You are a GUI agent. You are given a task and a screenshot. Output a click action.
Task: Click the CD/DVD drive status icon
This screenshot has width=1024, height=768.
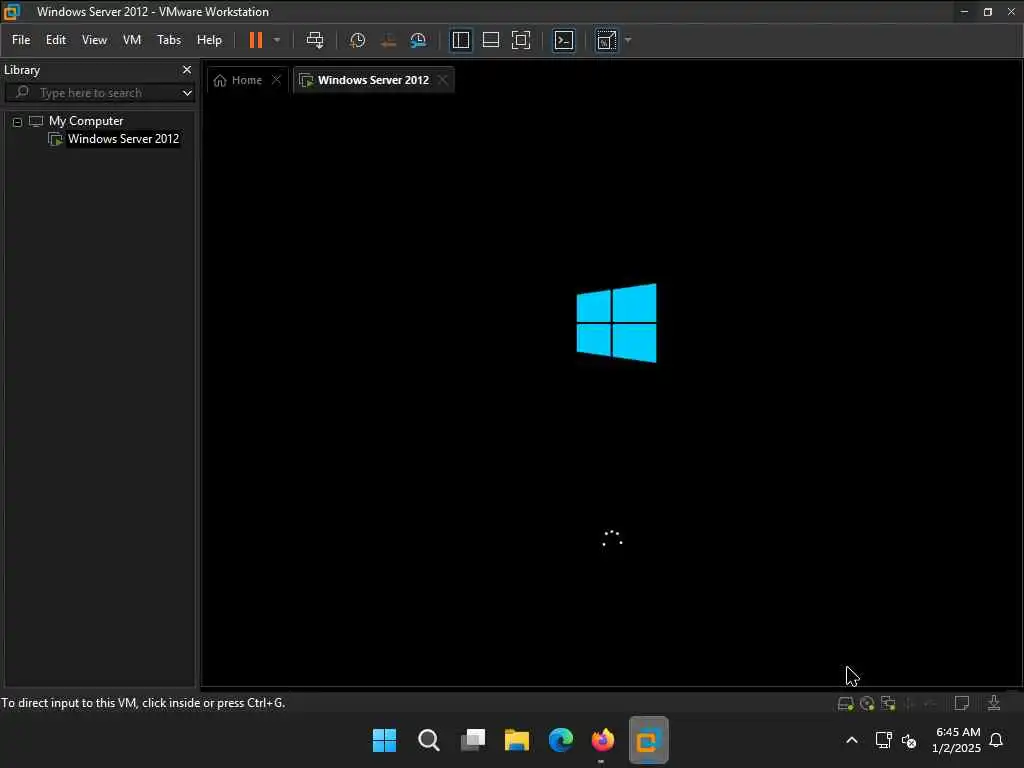tap(867, 703)
